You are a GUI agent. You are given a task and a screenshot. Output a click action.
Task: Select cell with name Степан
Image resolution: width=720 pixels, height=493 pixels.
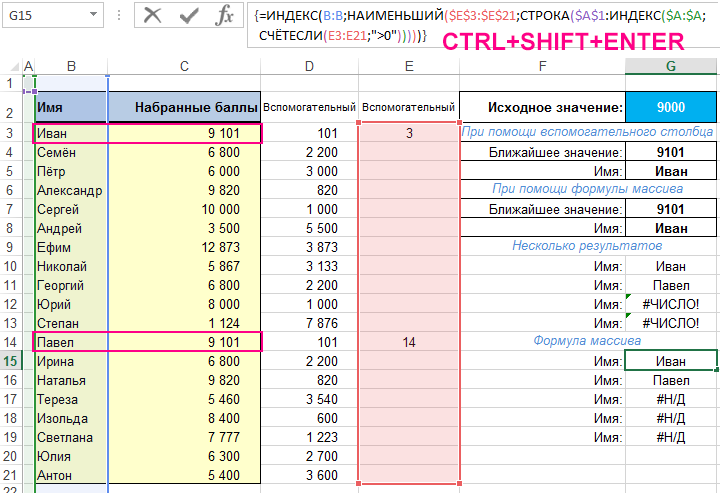pos(71,323)
